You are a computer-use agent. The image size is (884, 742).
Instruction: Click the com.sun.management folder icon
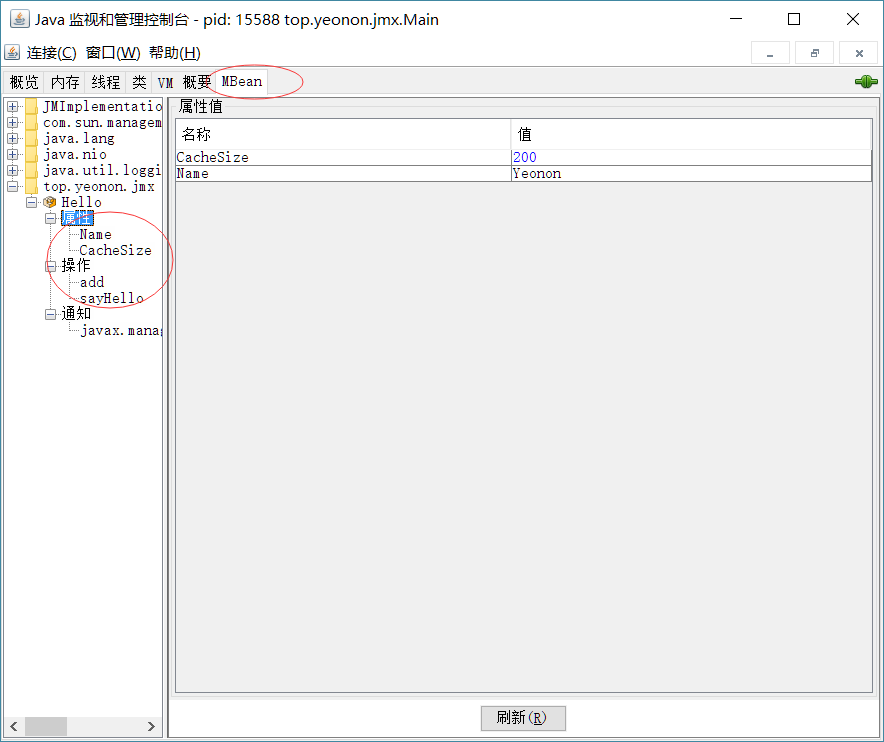click(32, 122)
